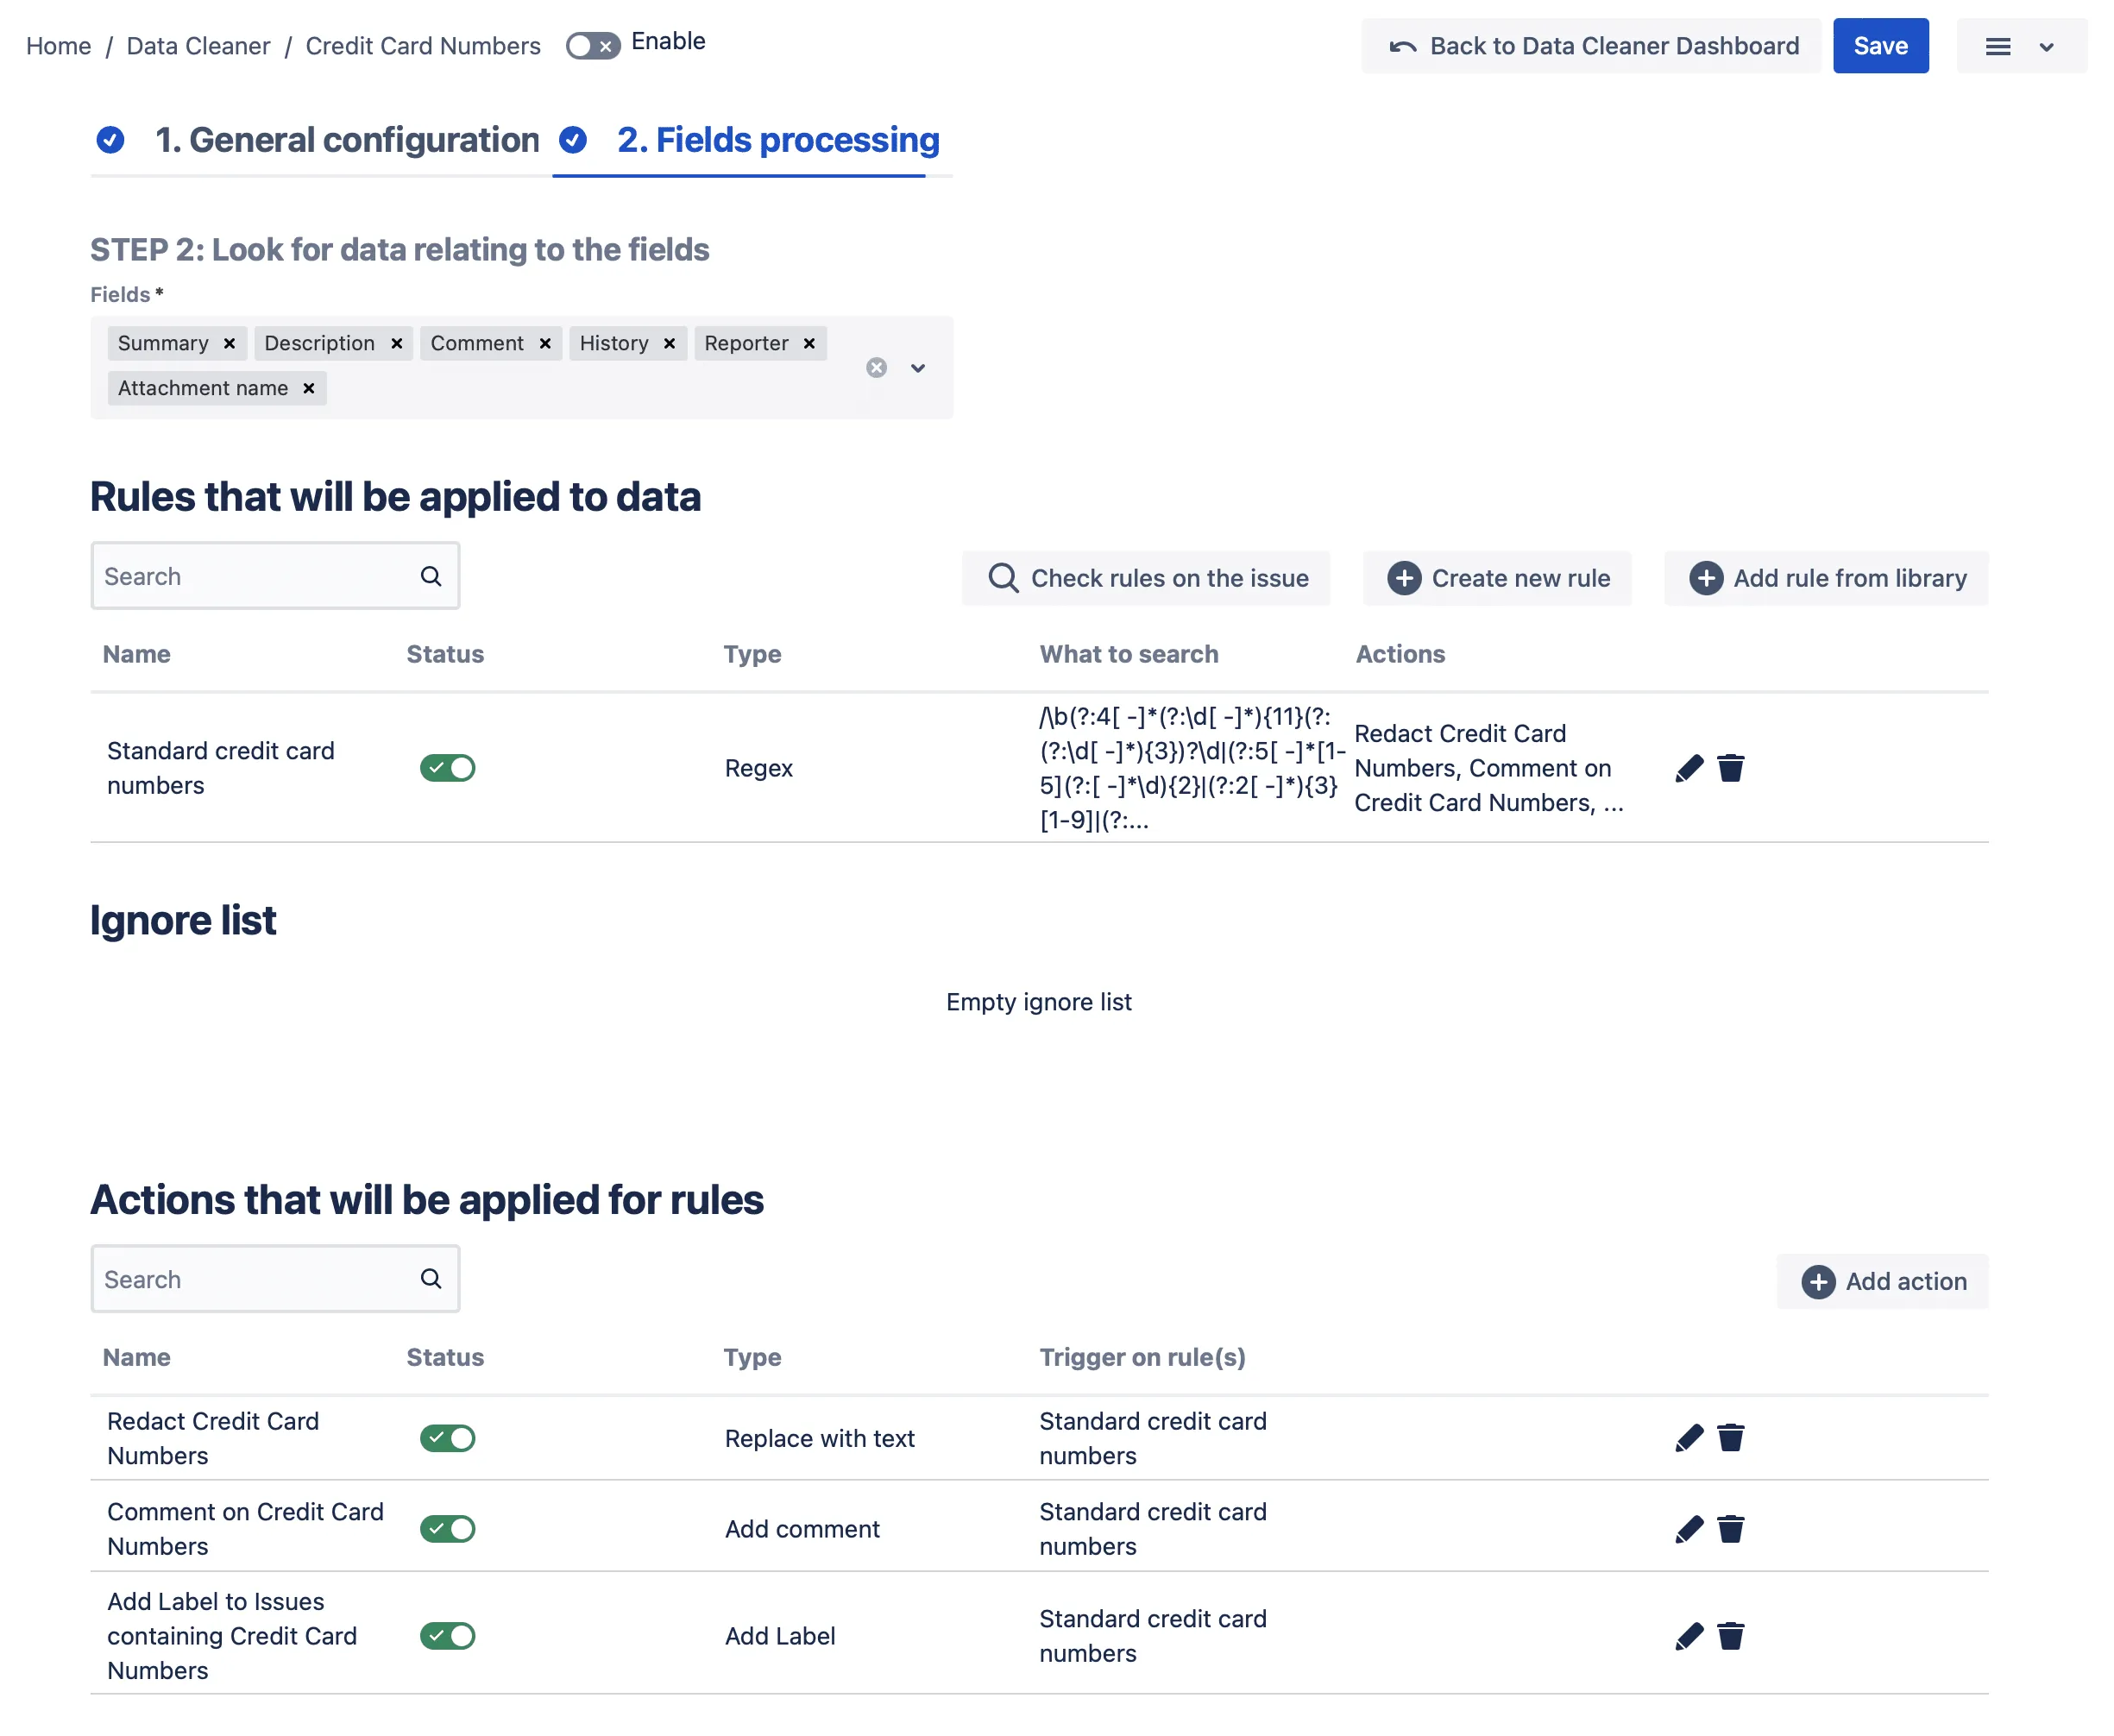Go to Data Cleaner breadcrumb
2114x1736 pixels.
pyautogui.click(x=198, y=46)
